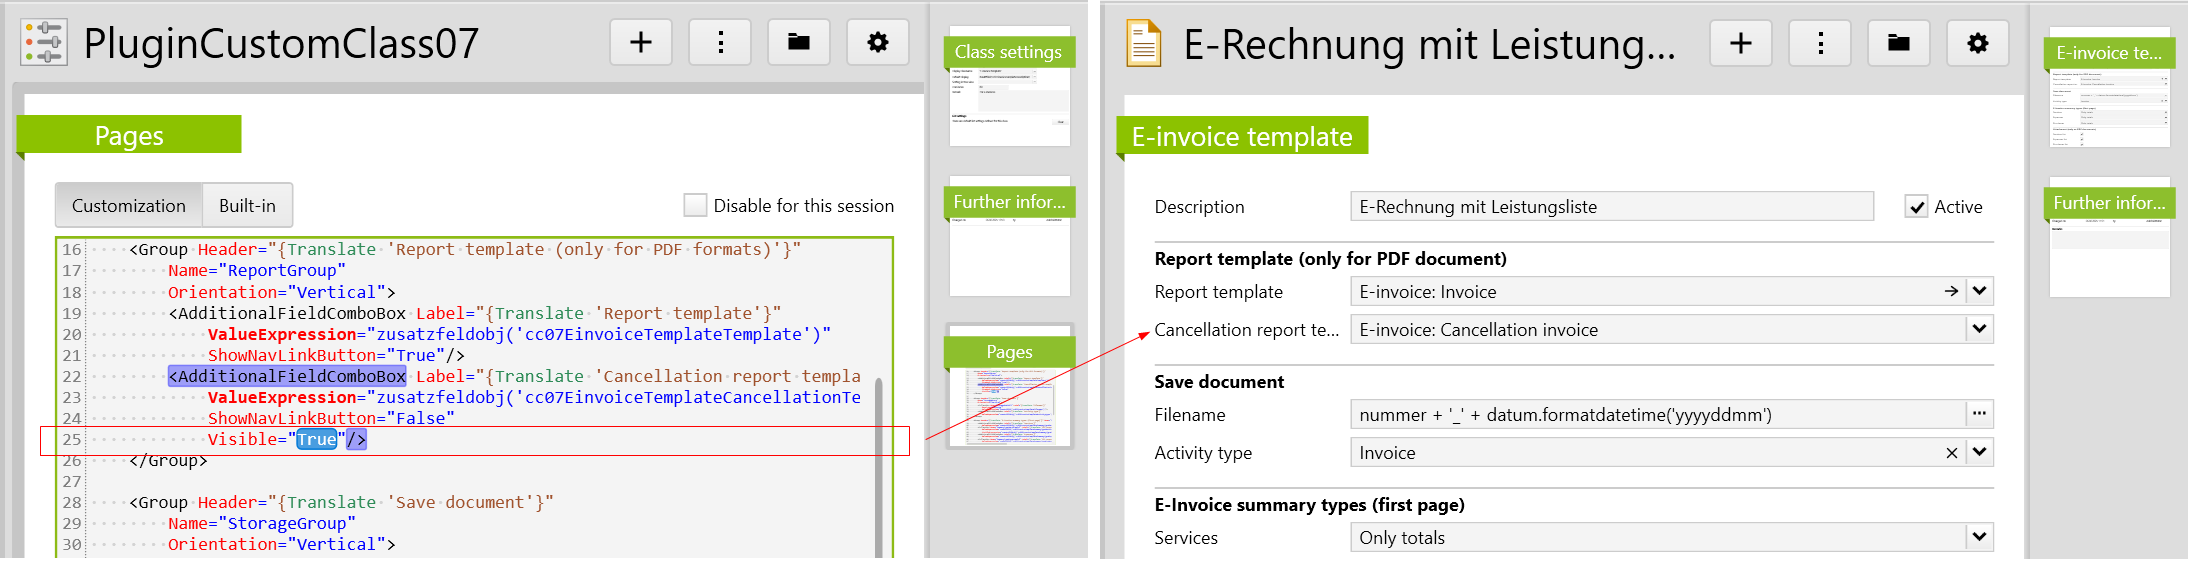Switch to the Built-in tab

click(x=247, y=206)
